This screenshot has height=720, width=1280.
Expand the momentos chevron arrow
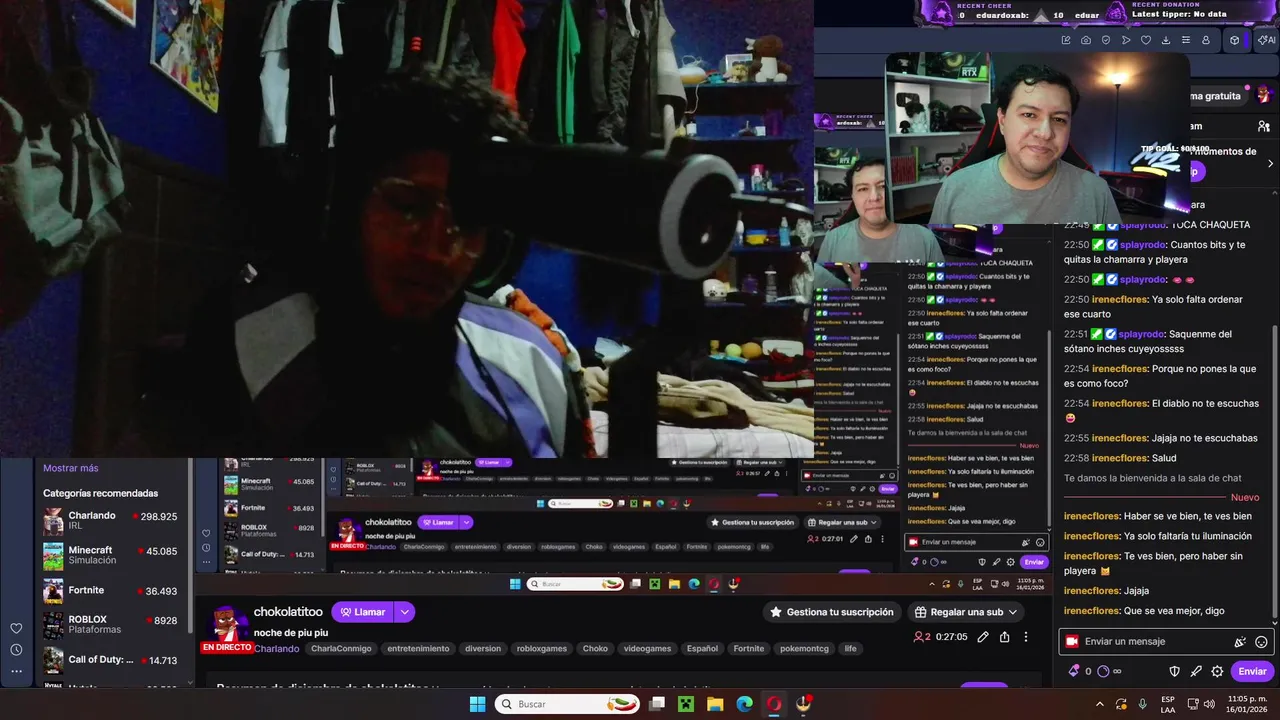(1270, 163)
